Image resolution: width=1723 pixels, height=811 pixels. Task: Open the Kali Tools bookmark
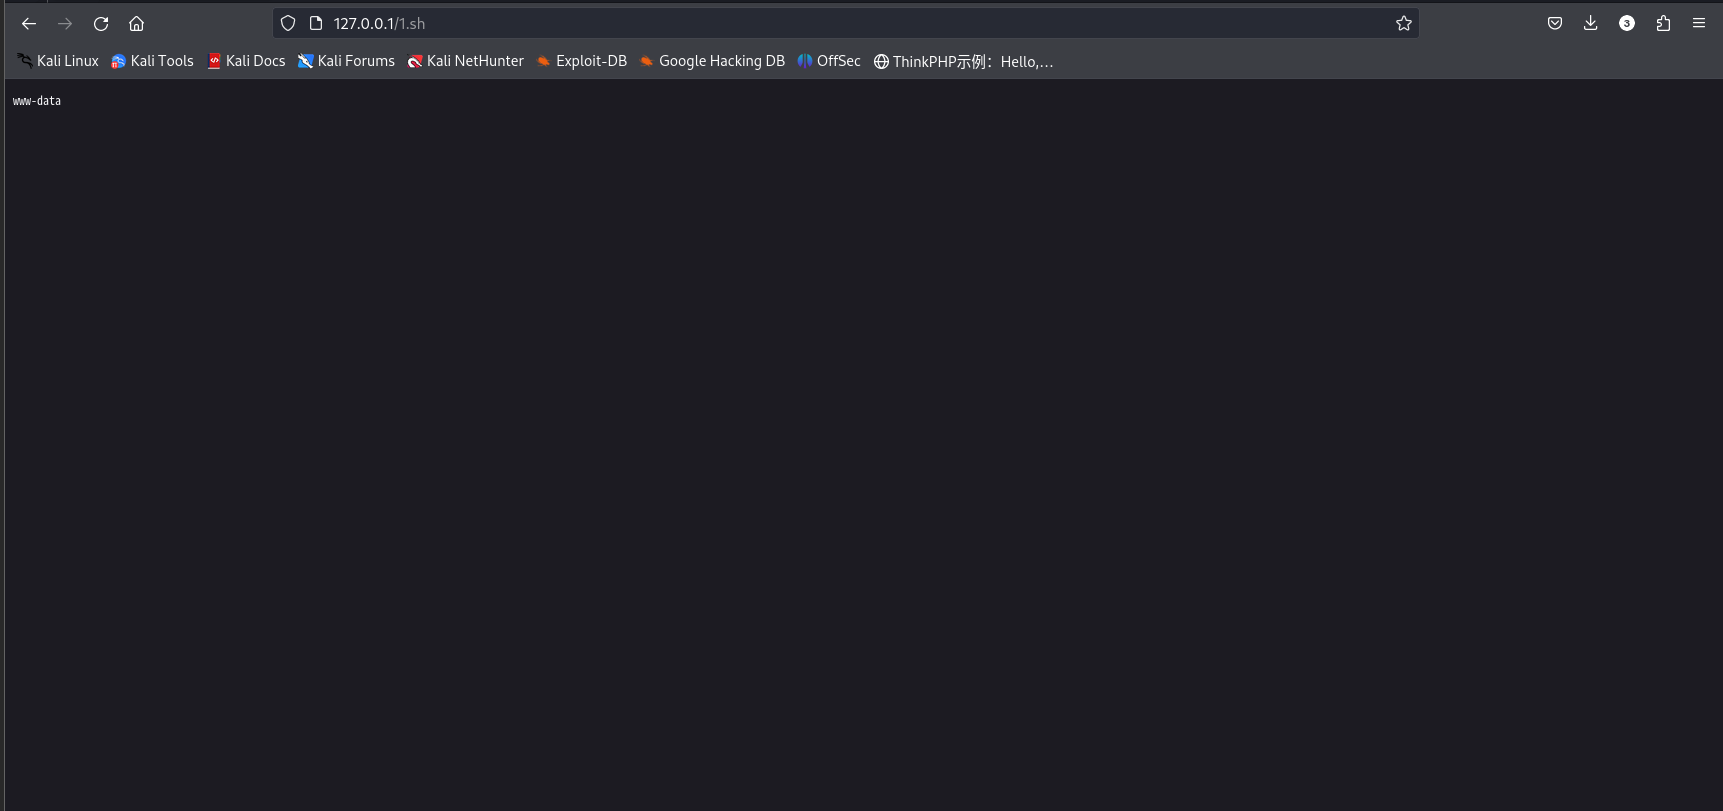(x=152, y=61)
